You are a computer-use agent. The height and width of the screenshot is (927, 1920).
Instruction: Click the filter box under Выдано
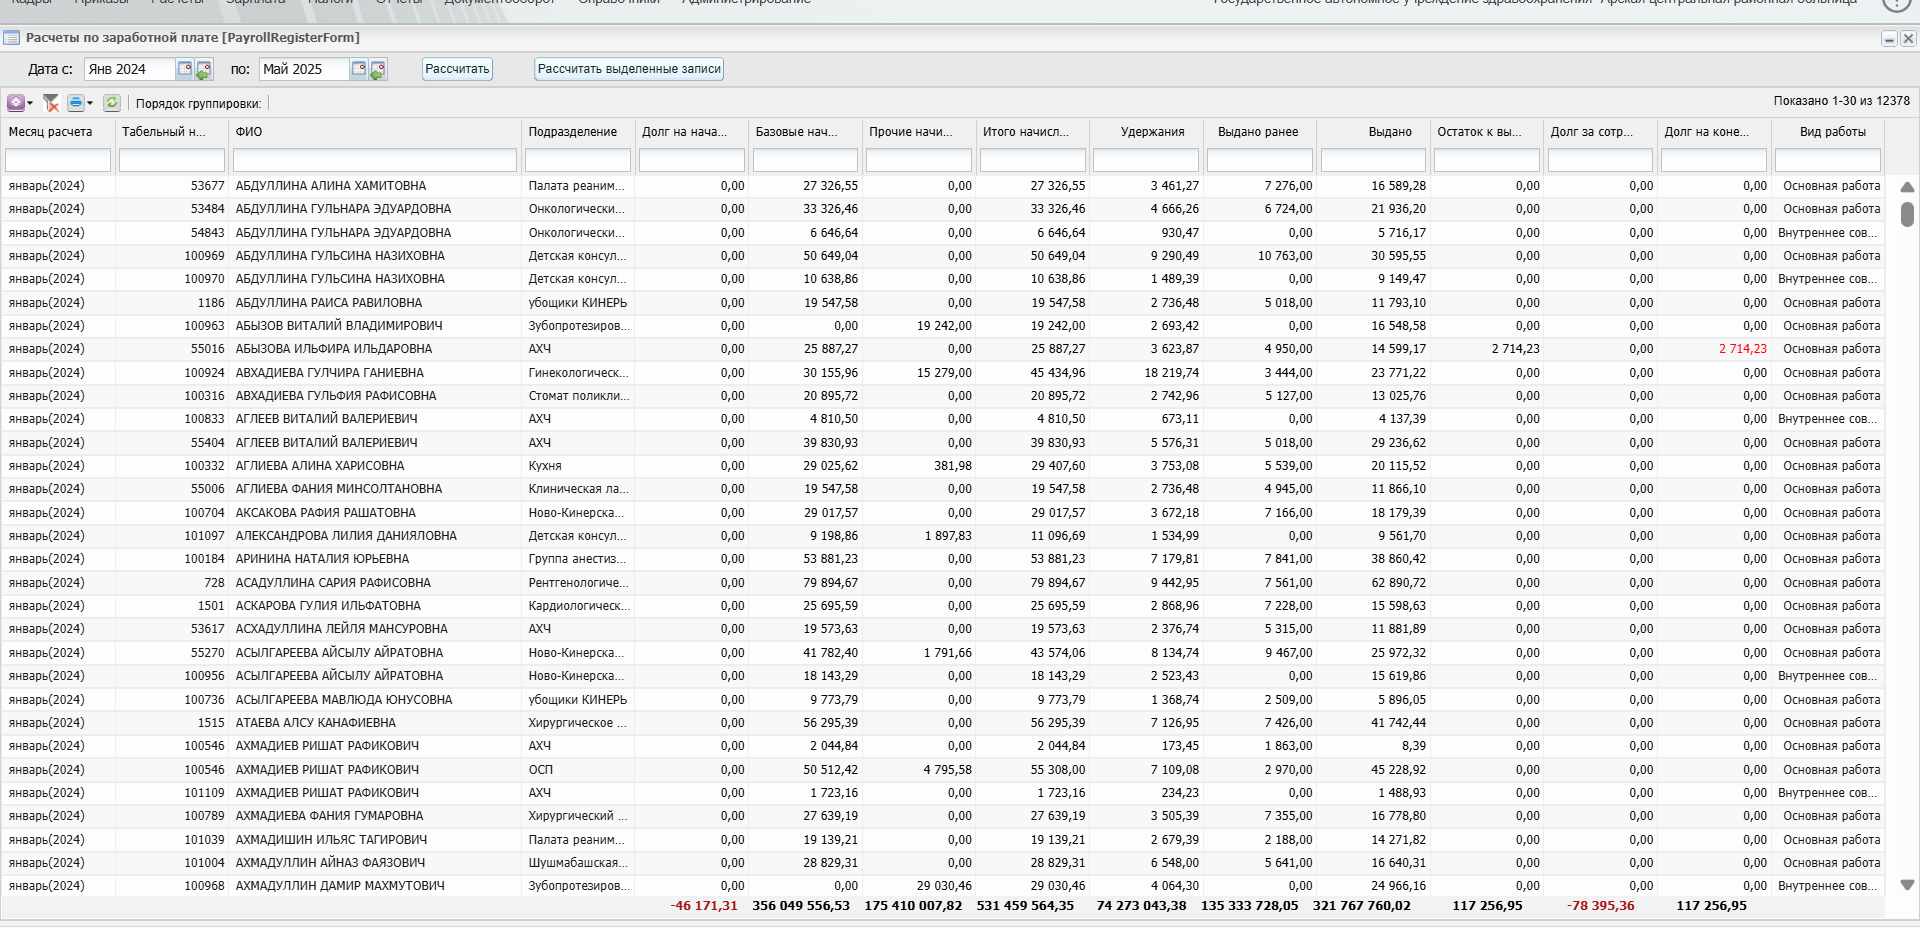click(x=1373, y=160)
